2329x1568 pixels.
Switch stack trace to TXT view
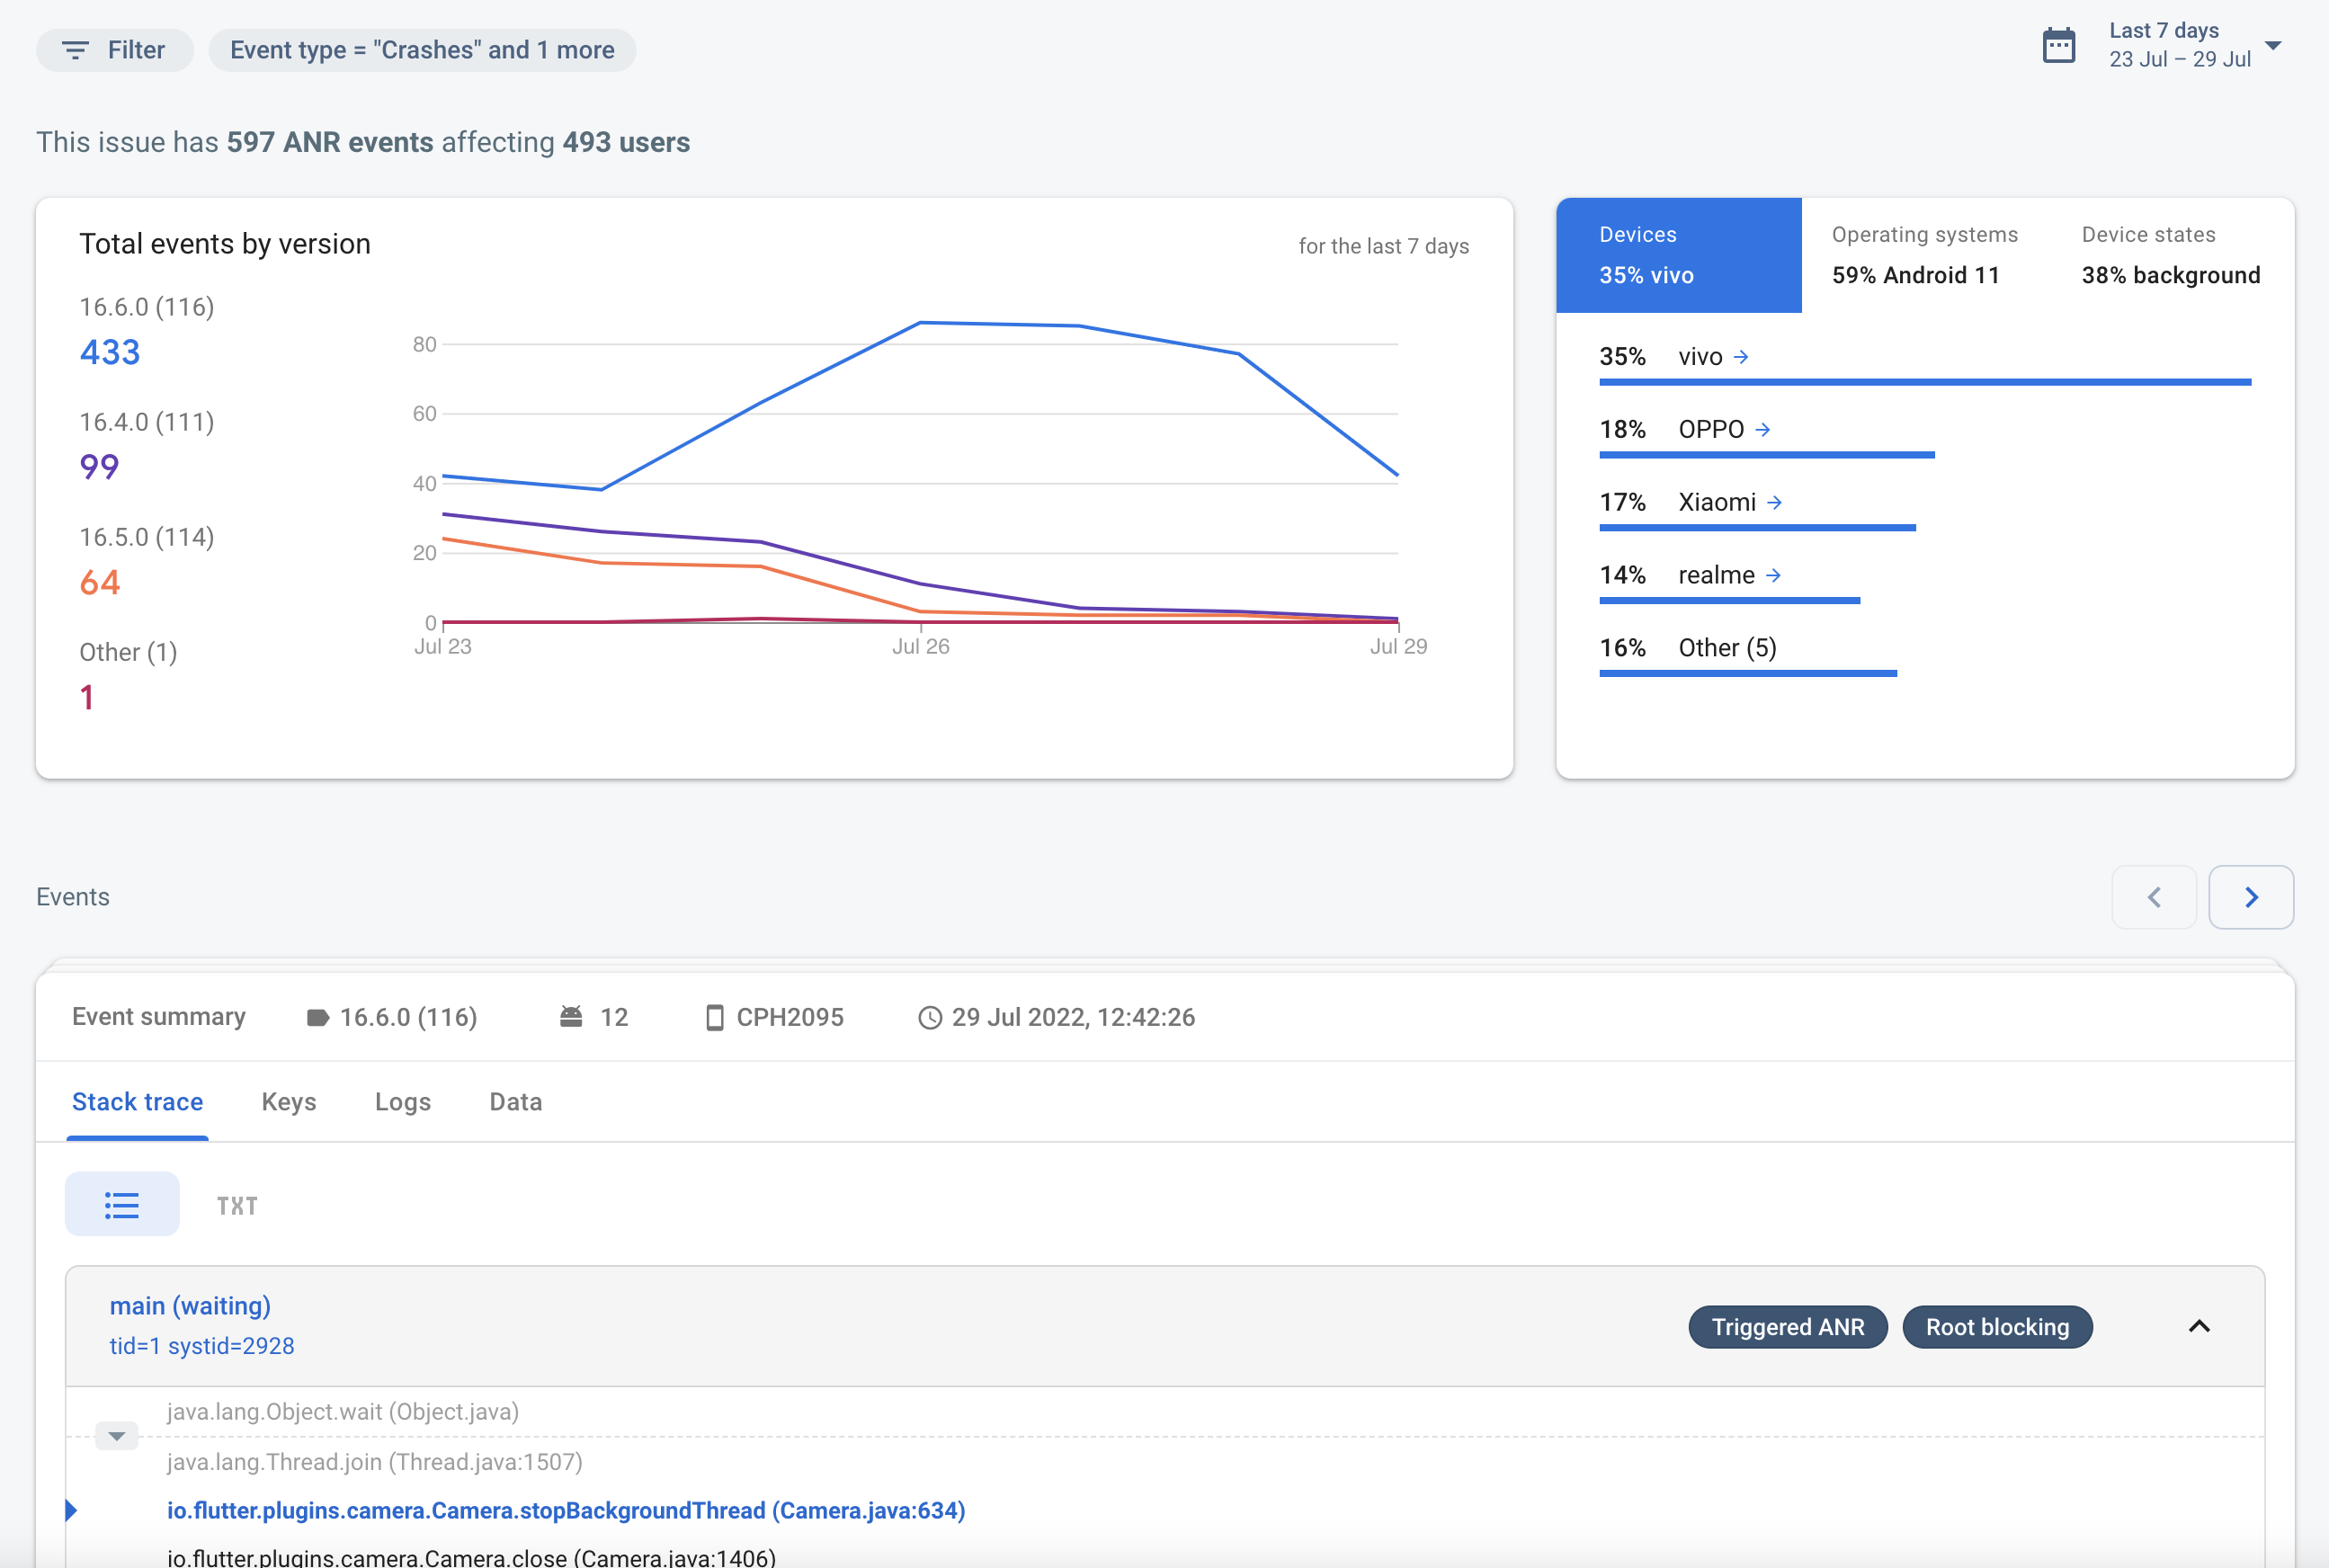pyautogui.click(x=237, y=1206)
